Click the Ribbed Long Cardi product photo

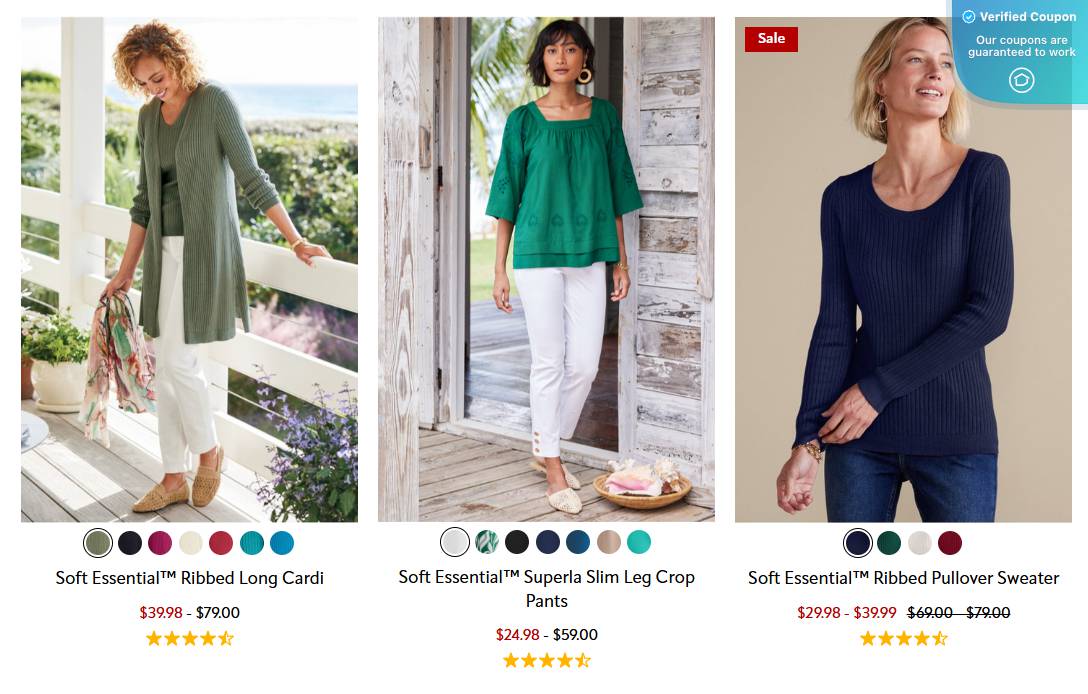click(x=189, y=270)
